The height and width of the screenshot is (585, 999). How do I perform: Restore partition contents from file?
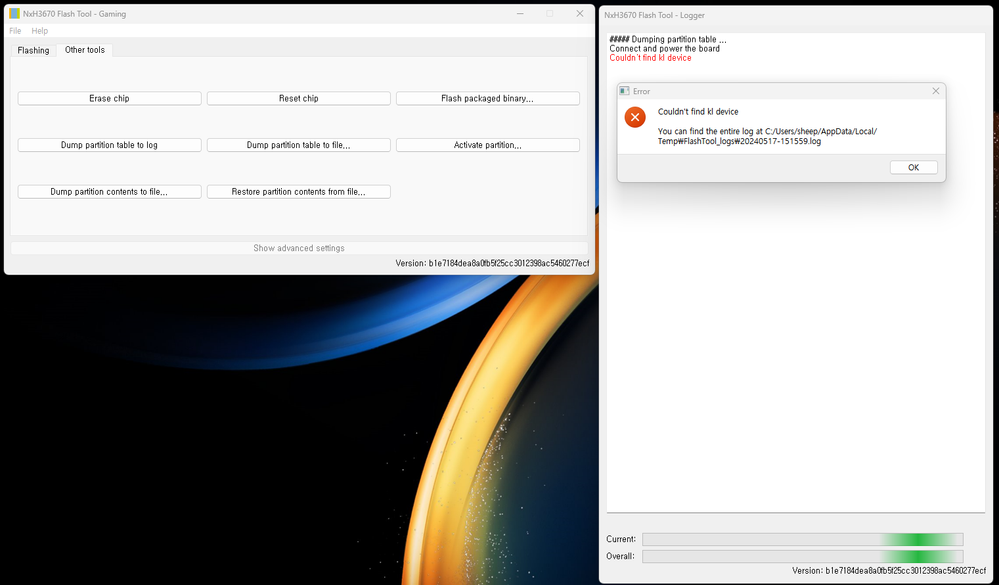point(298,191)
